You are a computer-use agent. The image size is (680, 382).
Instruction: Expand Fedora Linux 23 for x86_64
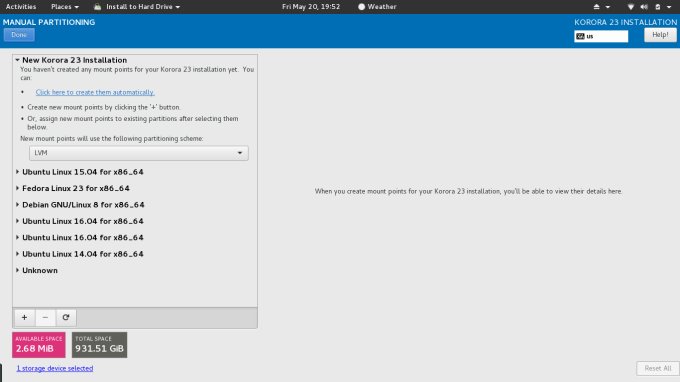click(17, 188)
